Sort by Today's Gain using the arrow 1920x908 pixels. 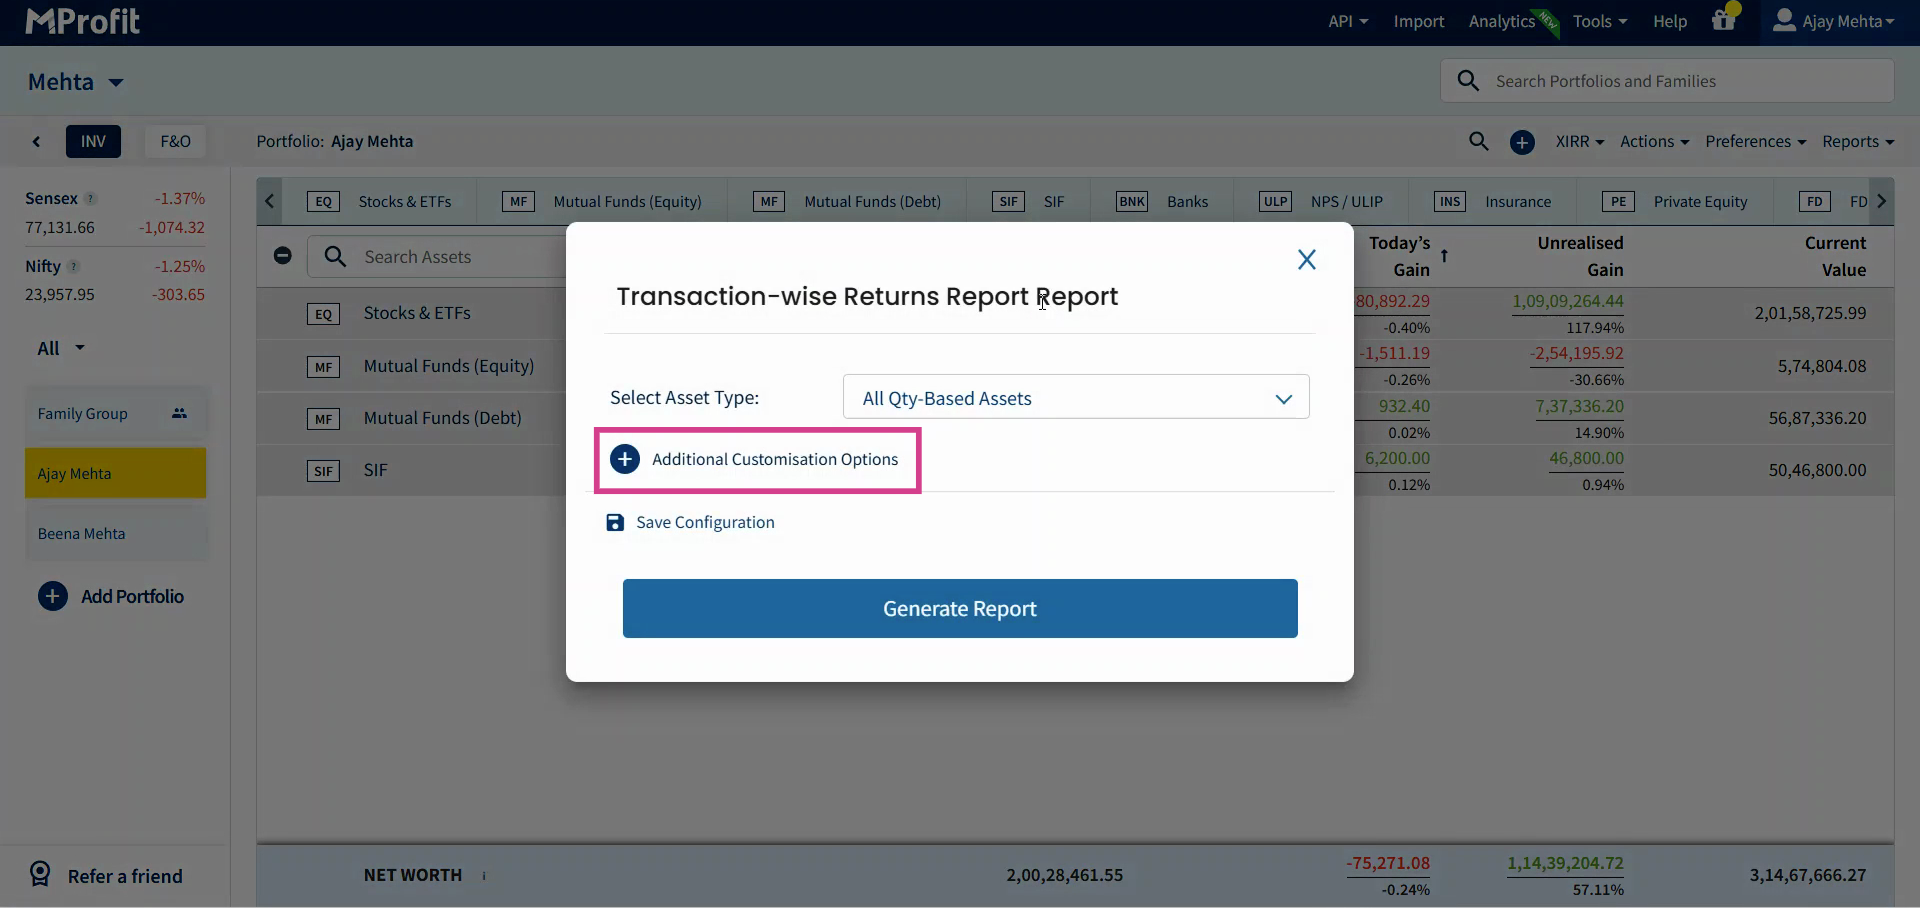[x=1444, y=256]
